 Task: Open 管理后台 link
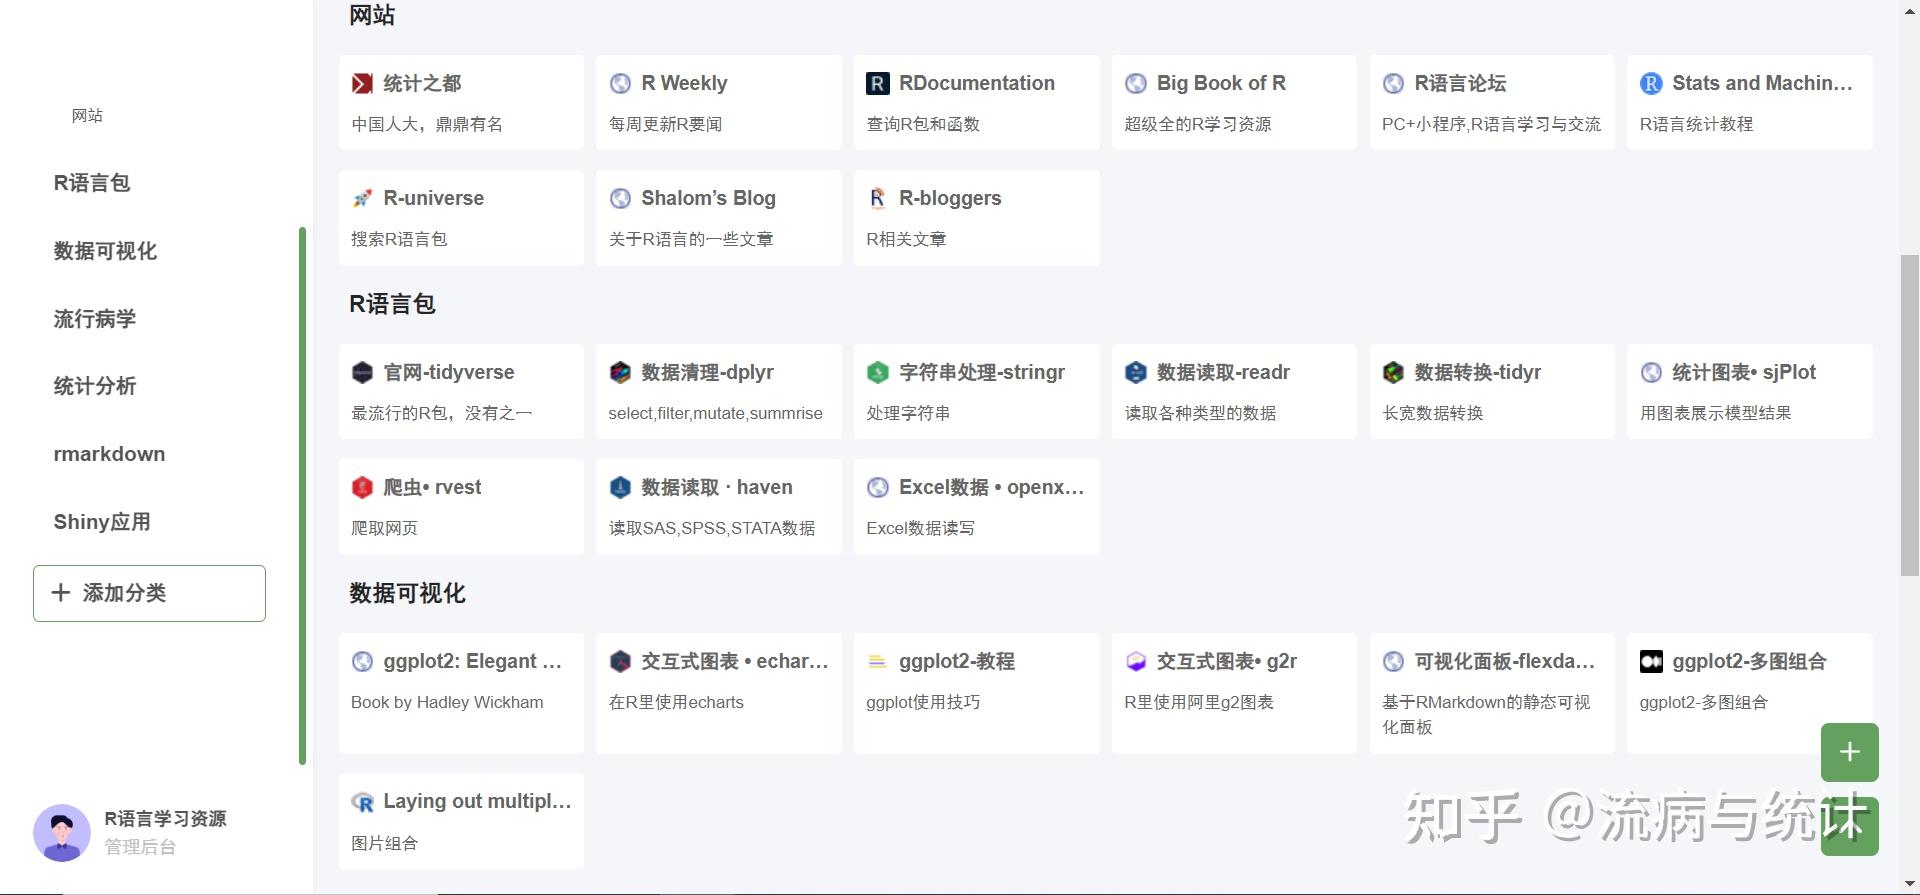(x=140, y=847)
